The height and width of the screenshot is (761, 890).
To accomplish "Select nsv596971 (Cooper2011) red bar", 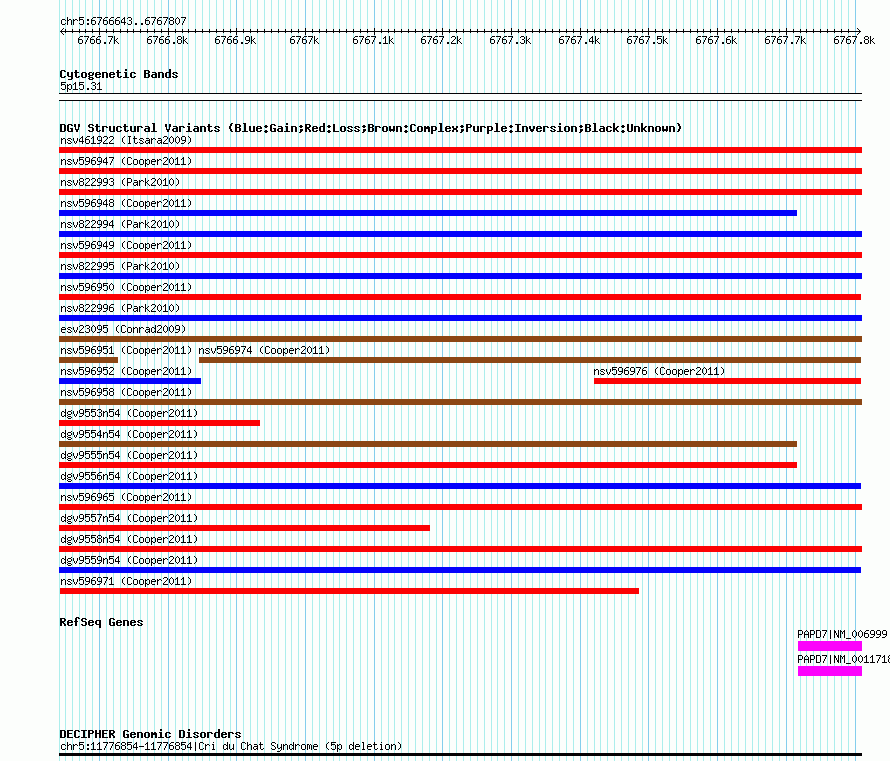I will tap(349, 591).
